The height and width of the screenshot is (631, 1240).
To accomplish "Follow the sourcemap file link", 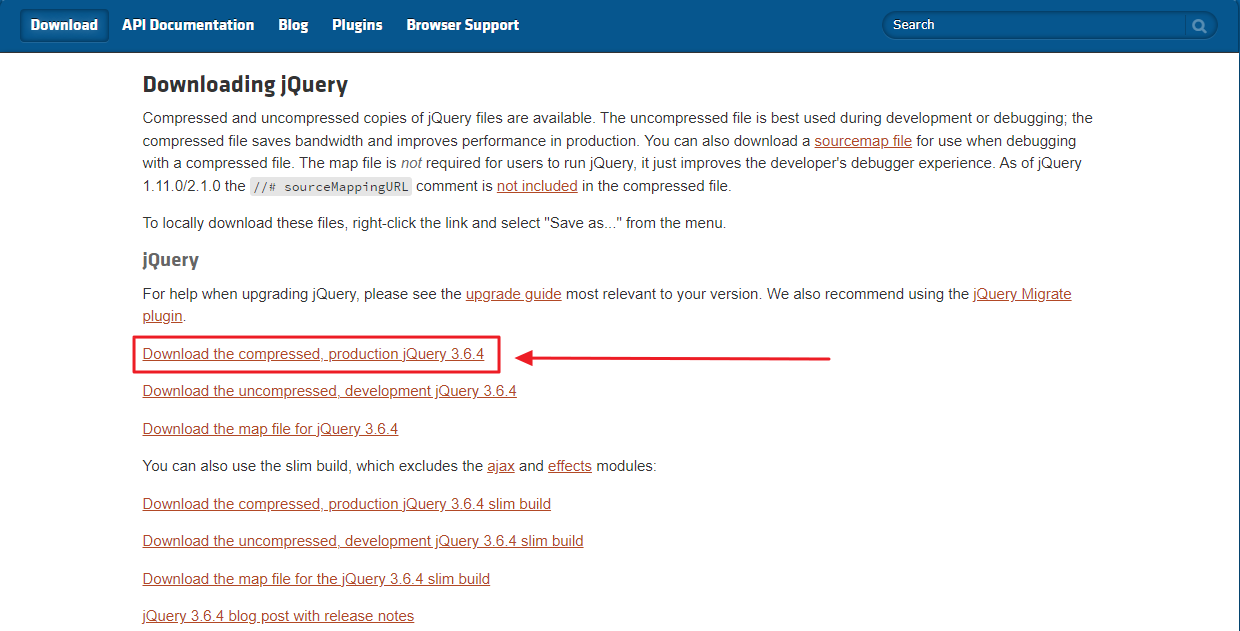I will pos(863,141).
